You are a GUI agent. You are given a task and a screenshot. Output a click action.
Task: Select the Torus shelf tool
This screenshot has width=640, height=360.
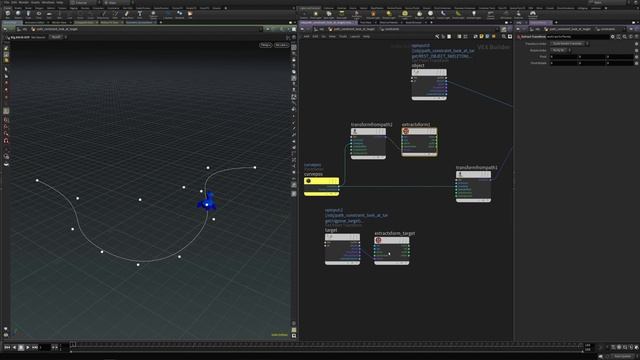tap(39, 14)
